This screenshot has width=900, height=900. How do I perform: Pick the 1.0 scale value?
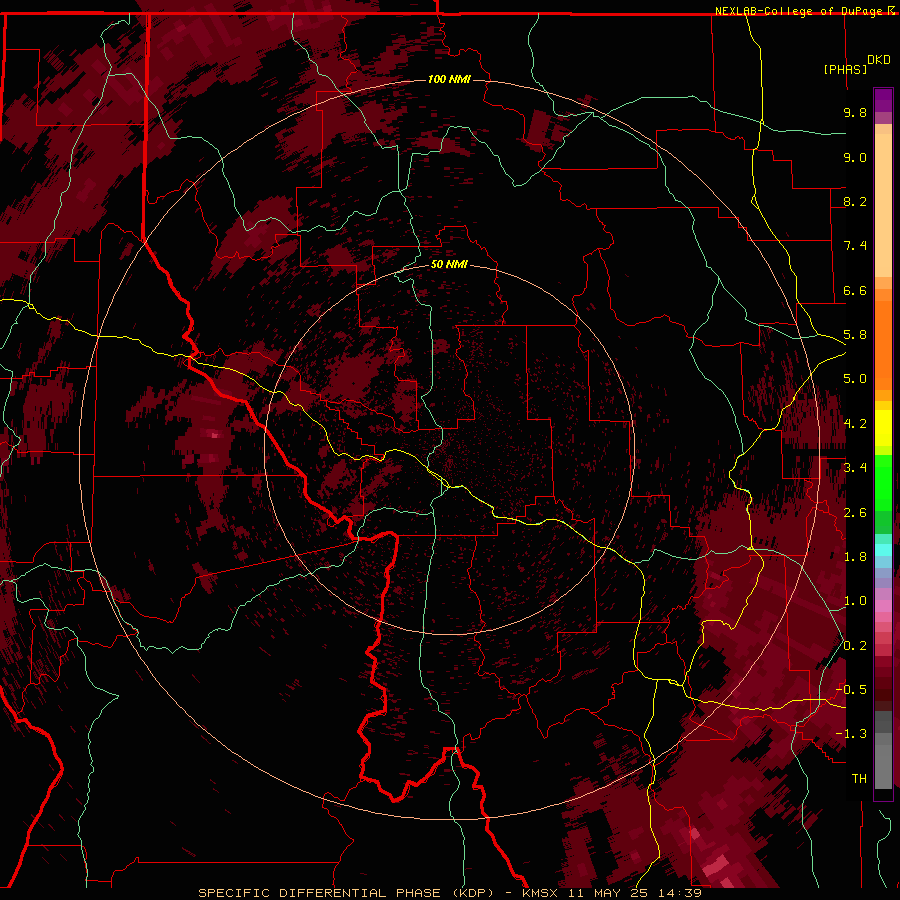(x=855, y=601)
